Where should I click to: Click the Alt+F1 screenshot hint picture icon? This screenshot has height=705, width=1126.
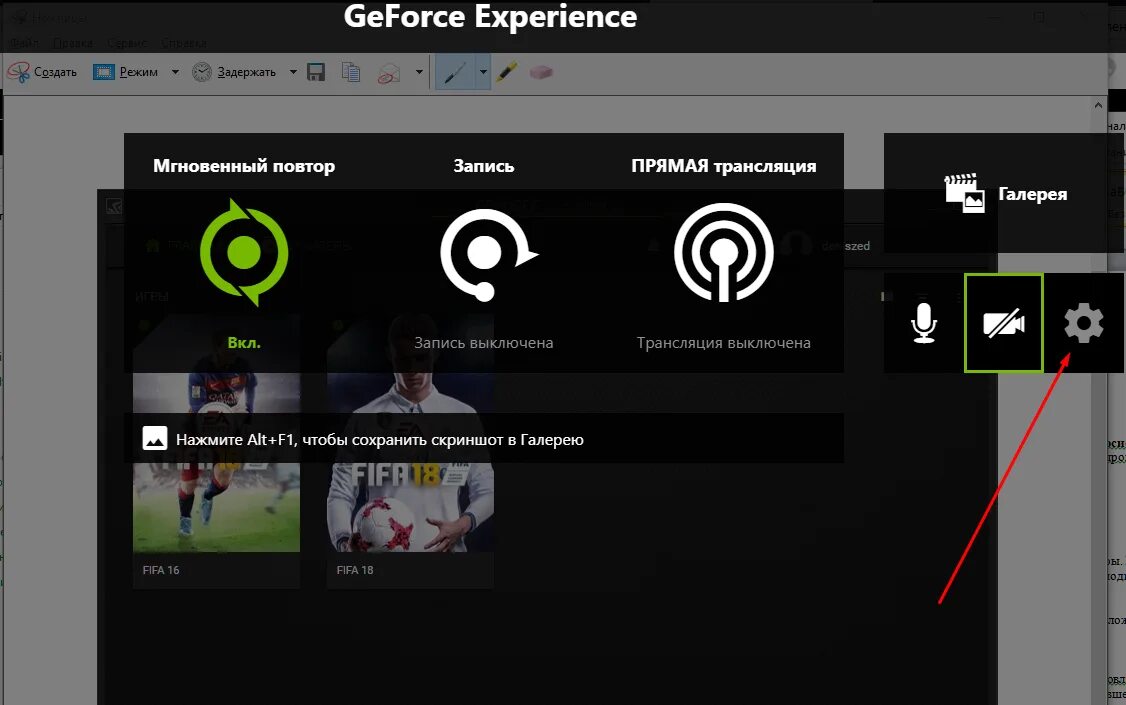[x=154, y=438]
